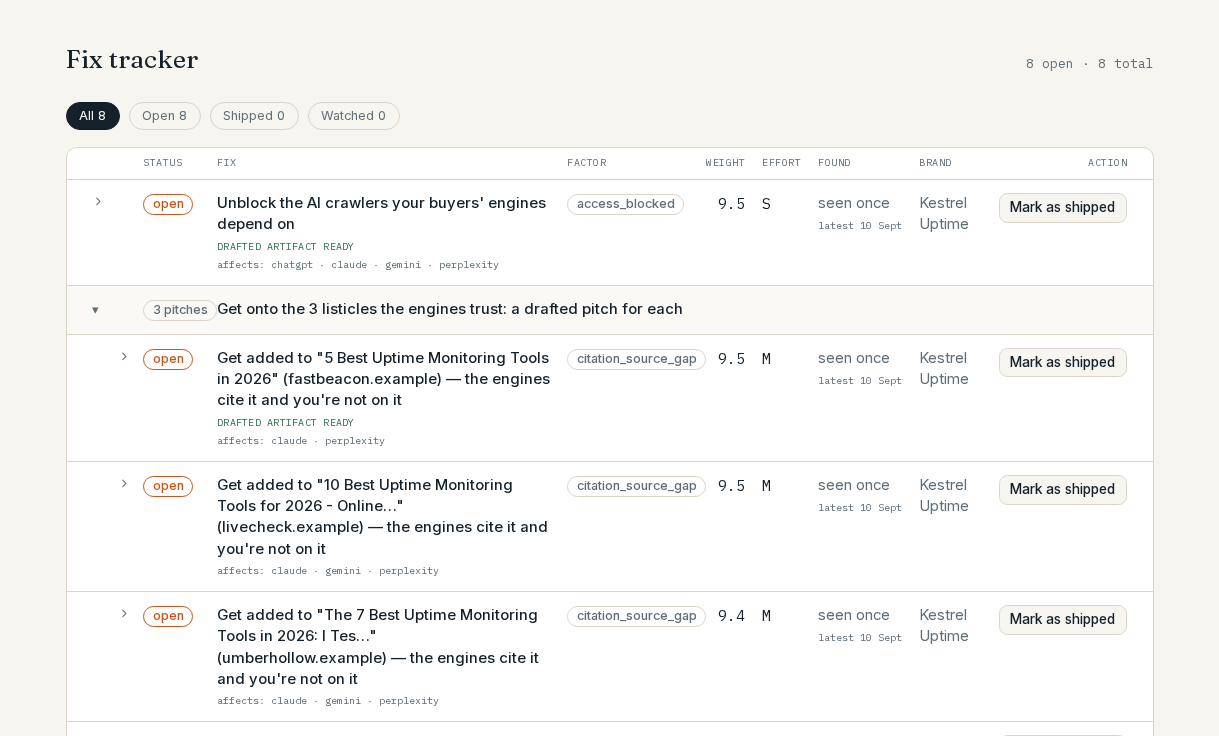This screenshot has height=736, width=1219.
Task: Click citation_source_gap tag in the livecheck row
Action: click(x=636, y=486)
